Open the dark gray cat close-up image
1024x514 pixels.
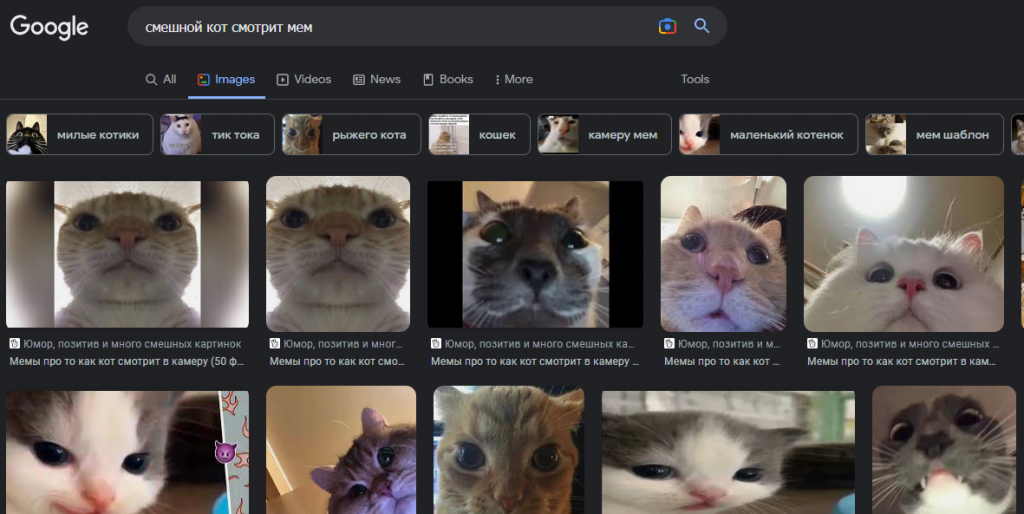(535, 254)
